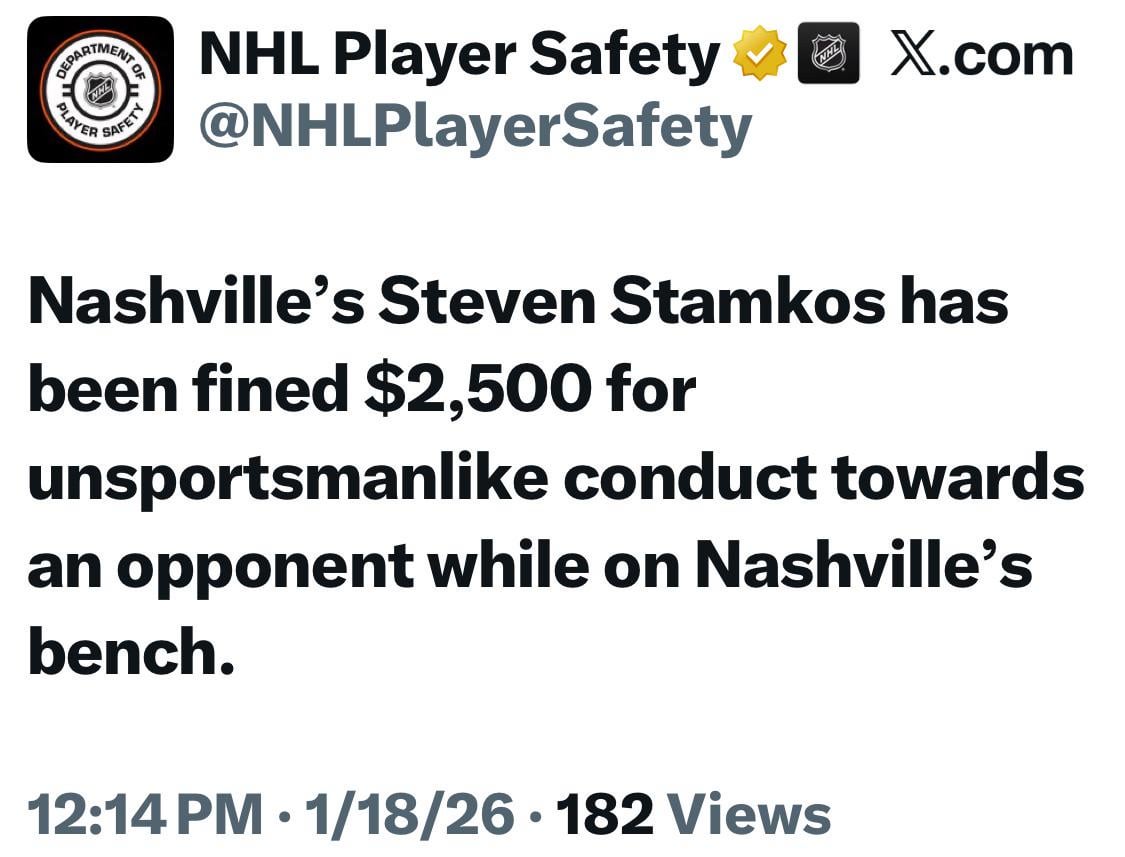Click the 1/18/26 post date

pyautogui.click(x=408, y=813)
